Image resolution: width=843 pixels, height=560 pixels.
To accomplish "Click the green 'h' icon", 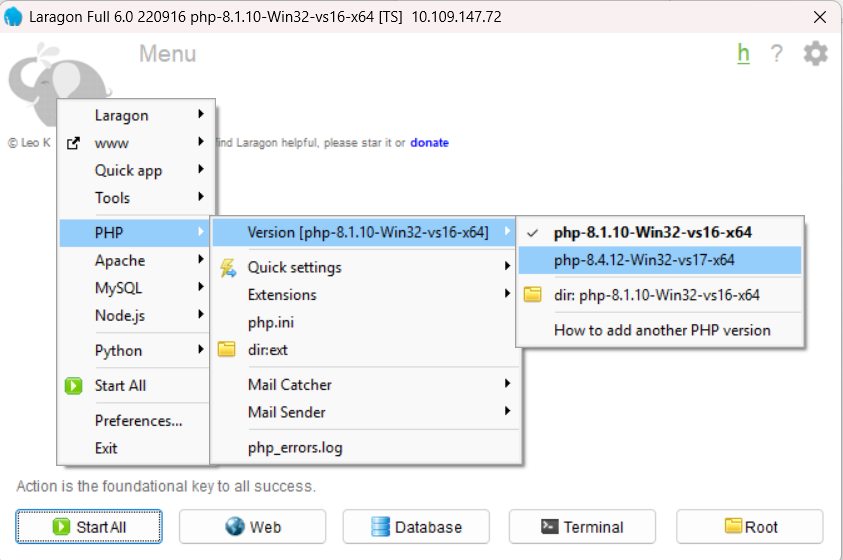I will 743,54.
